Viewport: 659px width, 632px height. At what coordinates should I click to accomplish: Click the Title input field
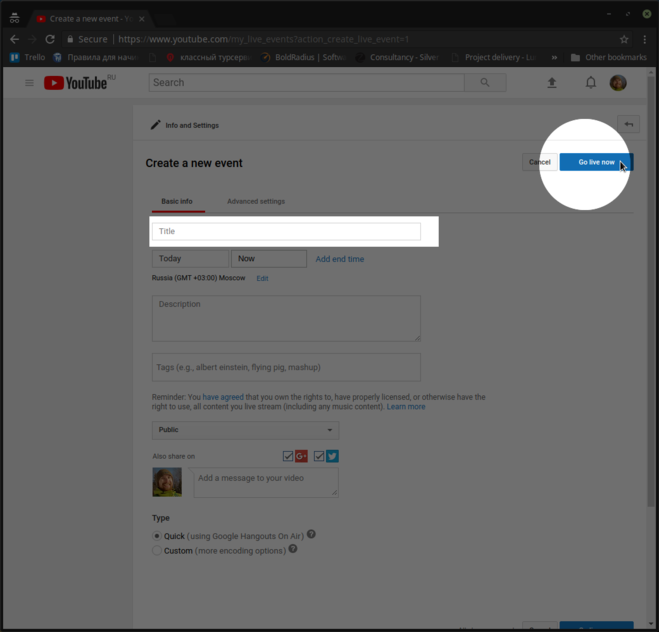coord(286,231)
